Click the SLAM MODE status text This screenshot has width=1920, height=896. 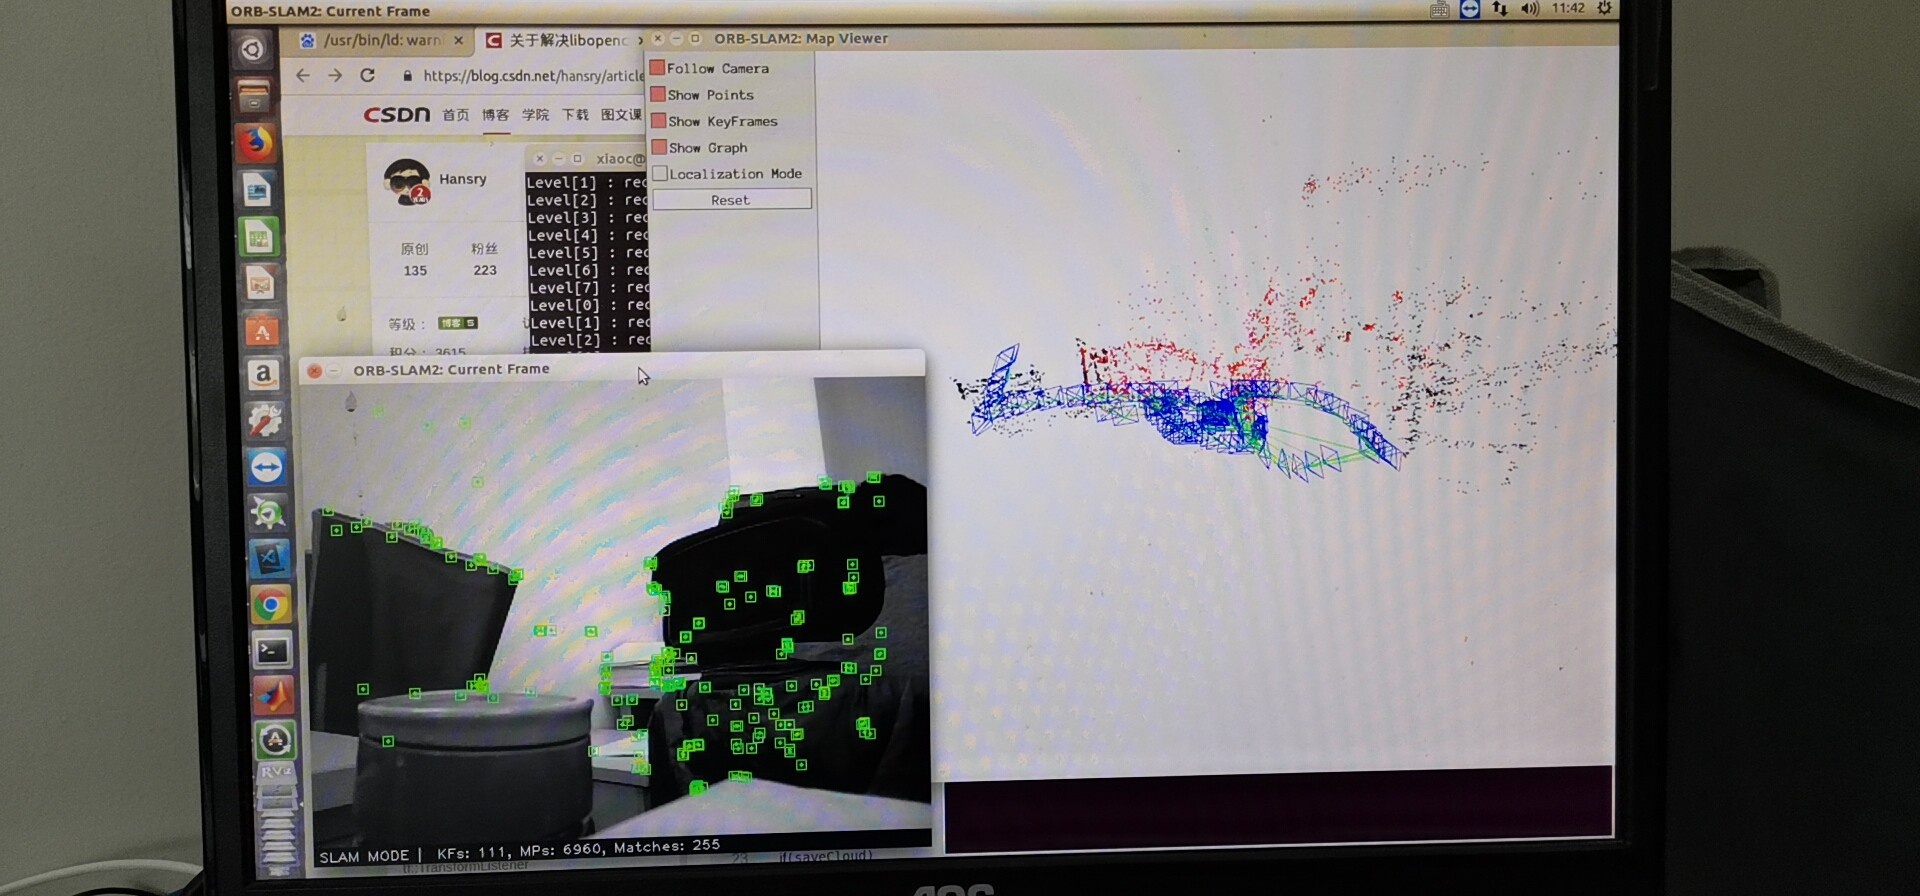pos(364,856)
